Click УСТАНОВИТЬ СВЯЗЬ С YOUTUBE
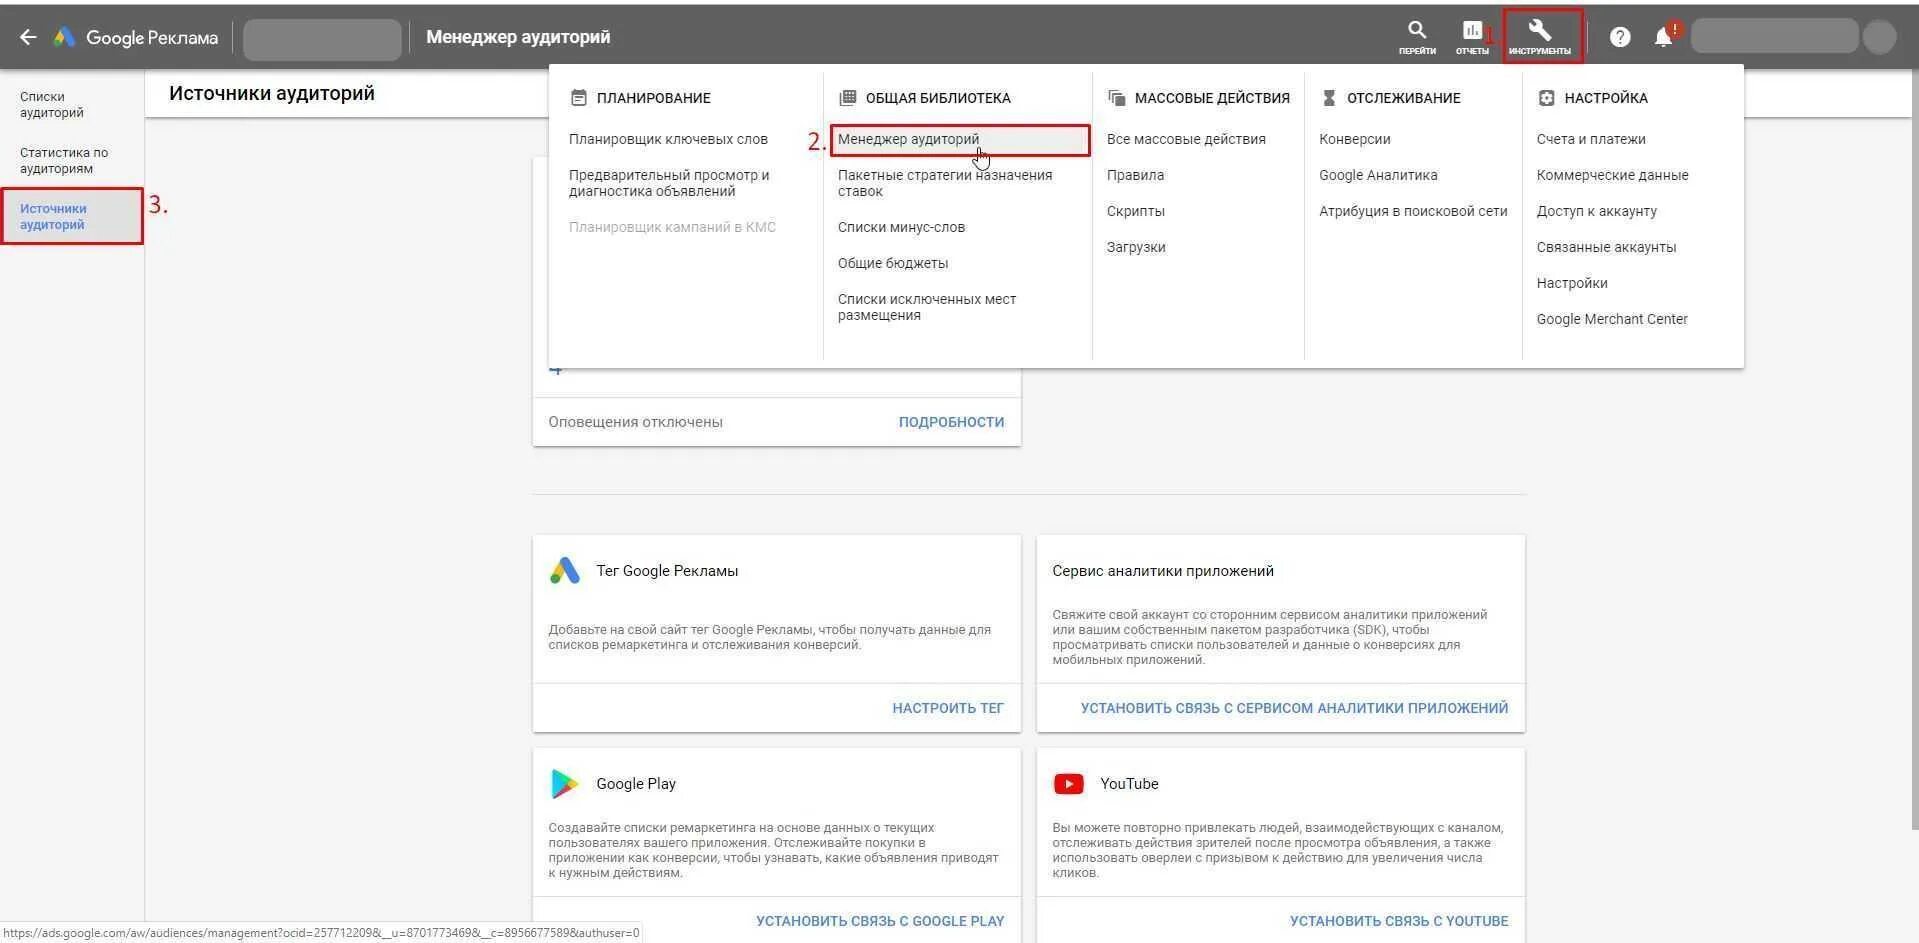1919x943 pixels. 1399,921
